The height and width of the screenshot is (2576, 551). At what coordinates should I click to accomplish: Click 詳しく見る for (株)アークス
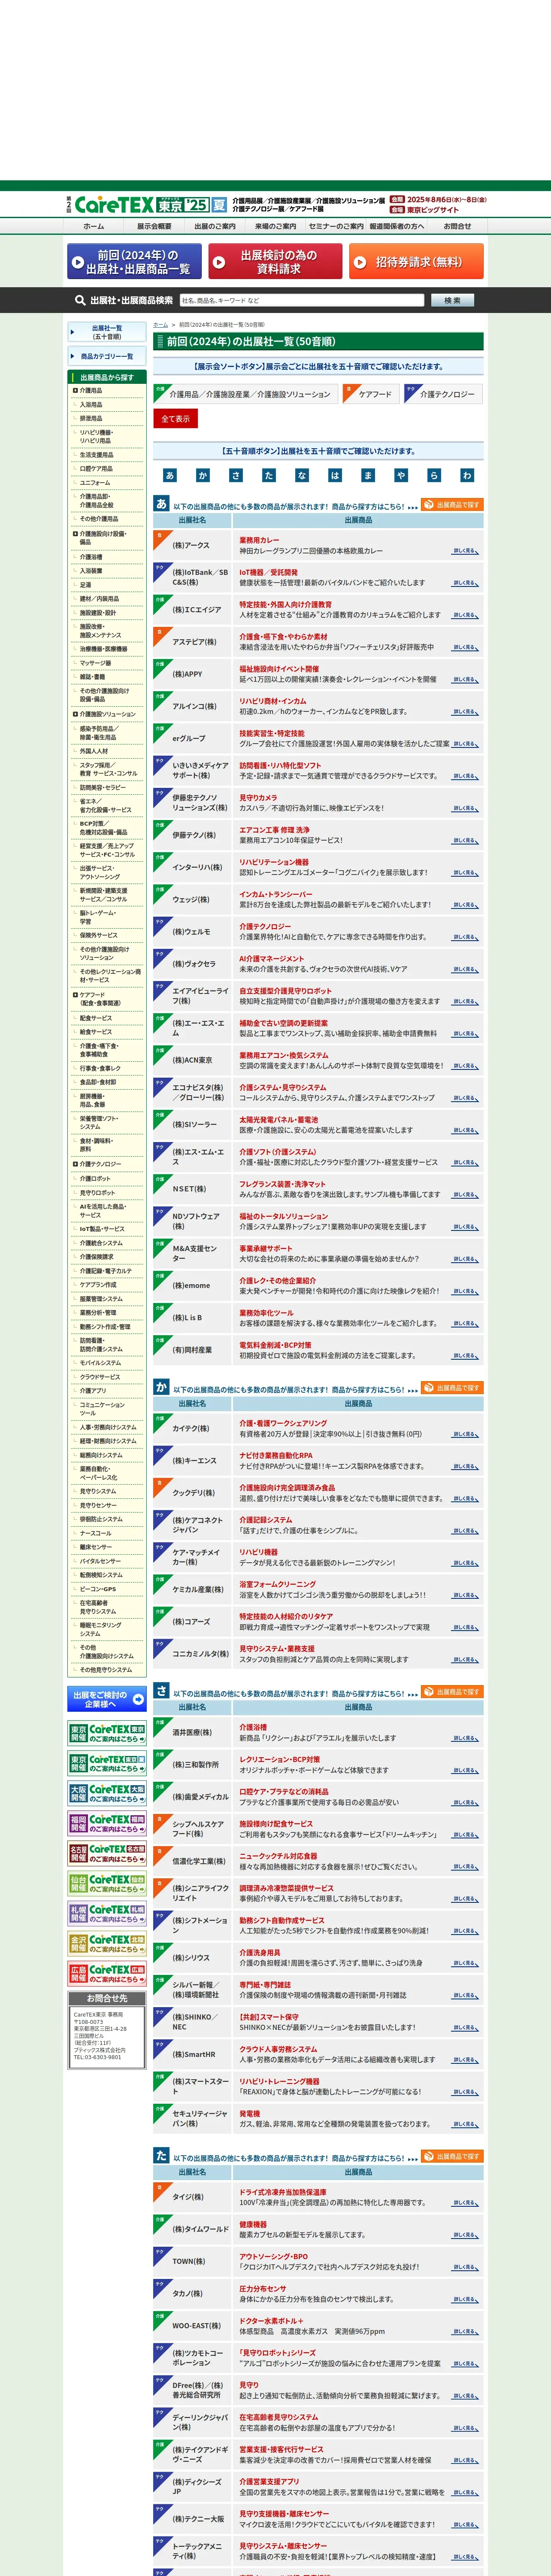465,551
